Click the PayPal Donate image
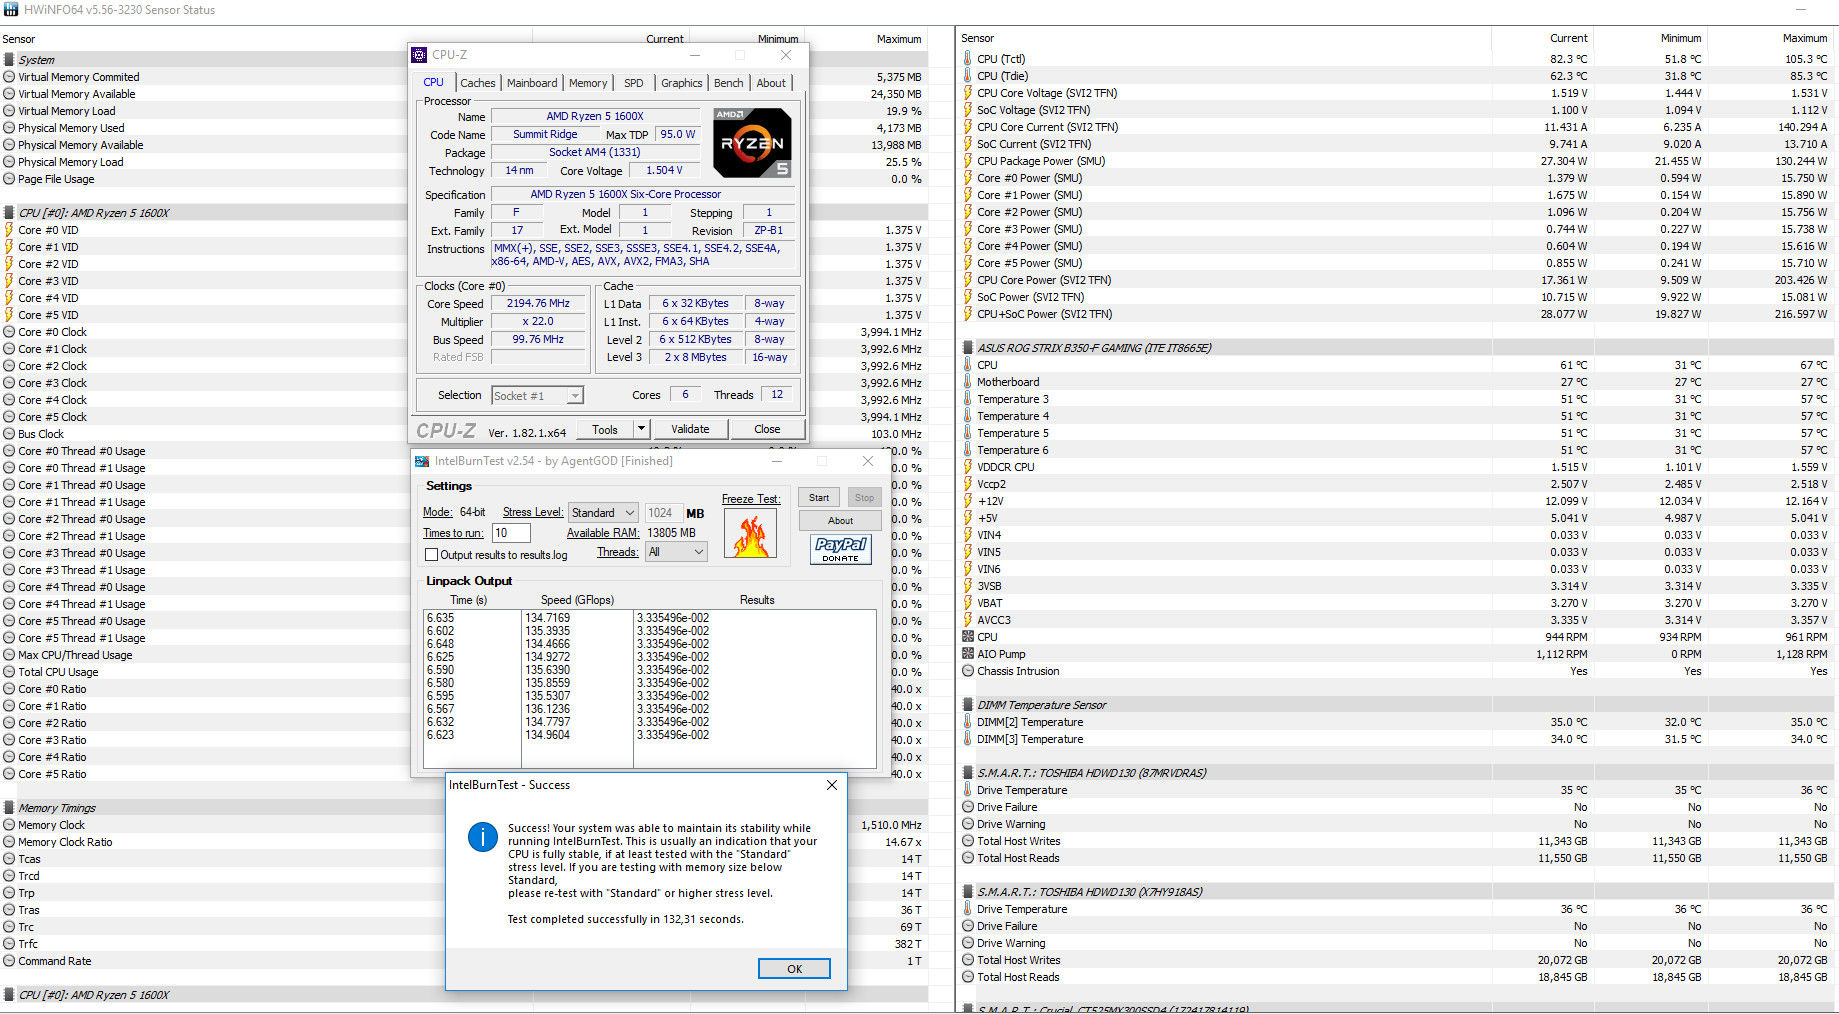This screenshot has height=1014, width=1839. point(840,549)
